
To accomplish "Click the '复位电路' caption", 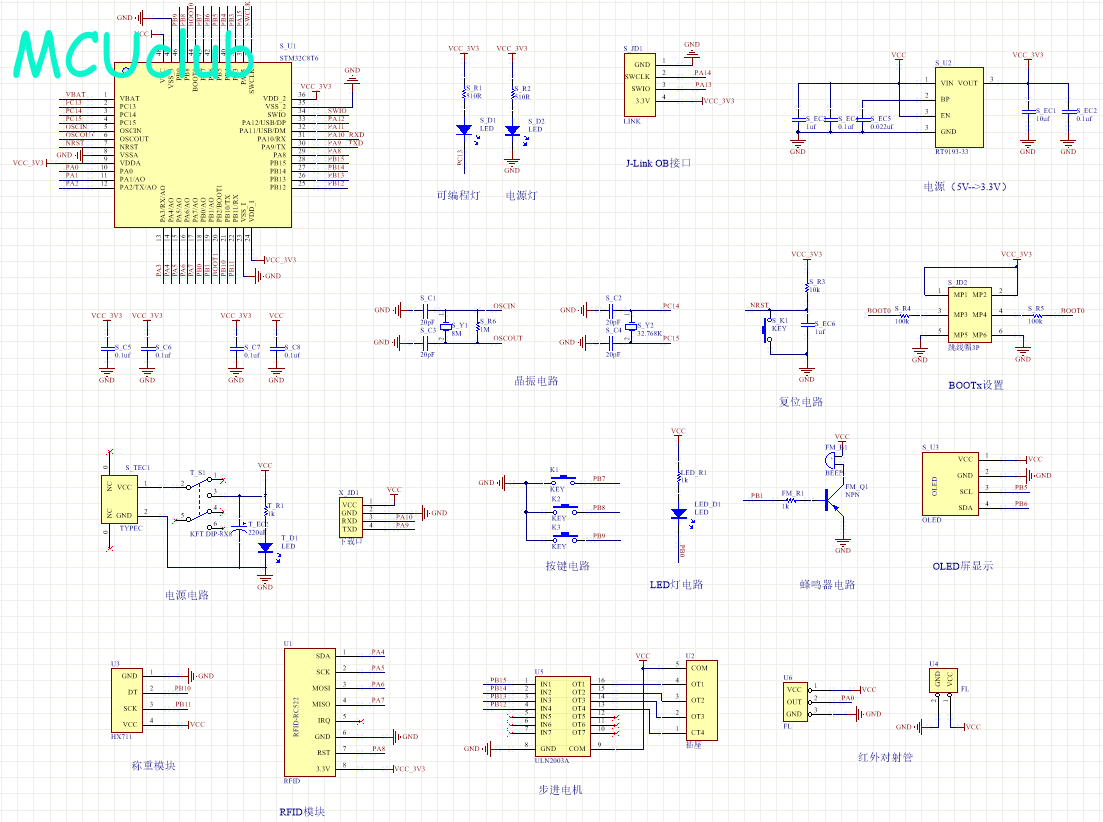I will click(x=801, y=402).
